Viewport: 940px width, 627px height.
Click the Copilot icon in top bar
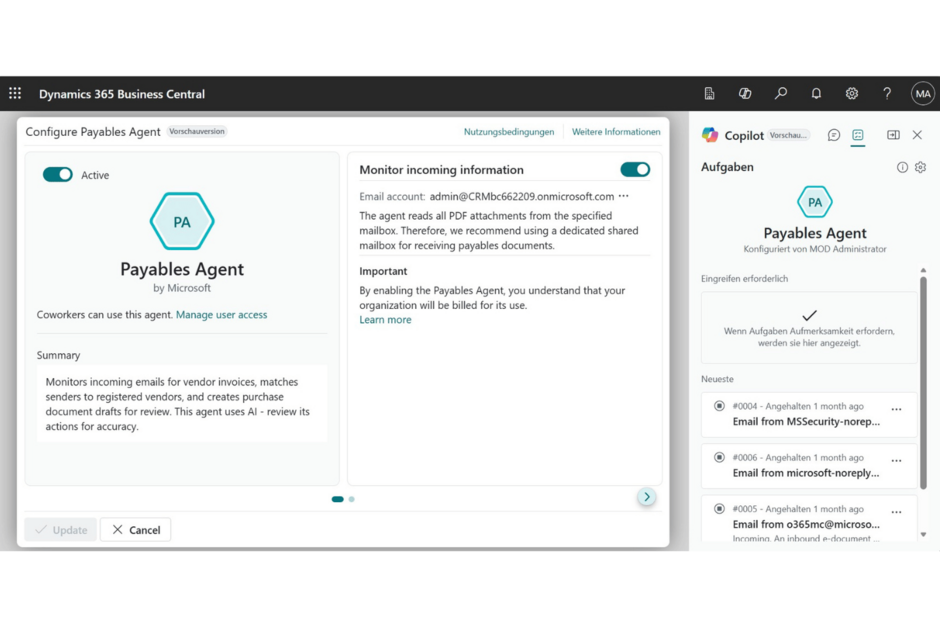(x=745, y=94)
